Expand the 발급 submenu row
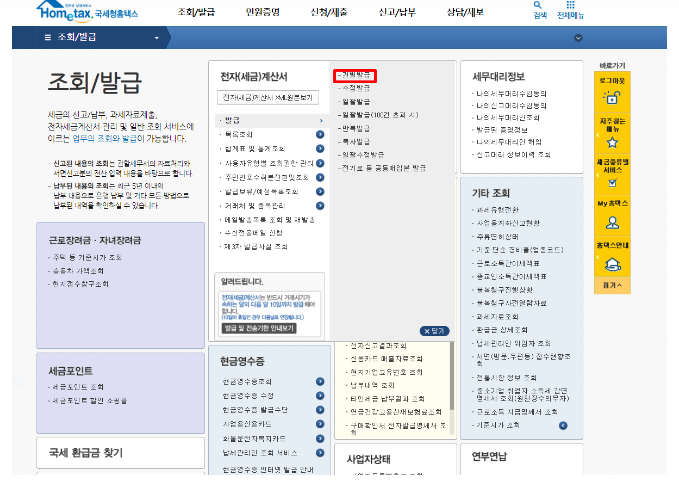The height and width of the screenshot is (483, 679). point(272,120)
